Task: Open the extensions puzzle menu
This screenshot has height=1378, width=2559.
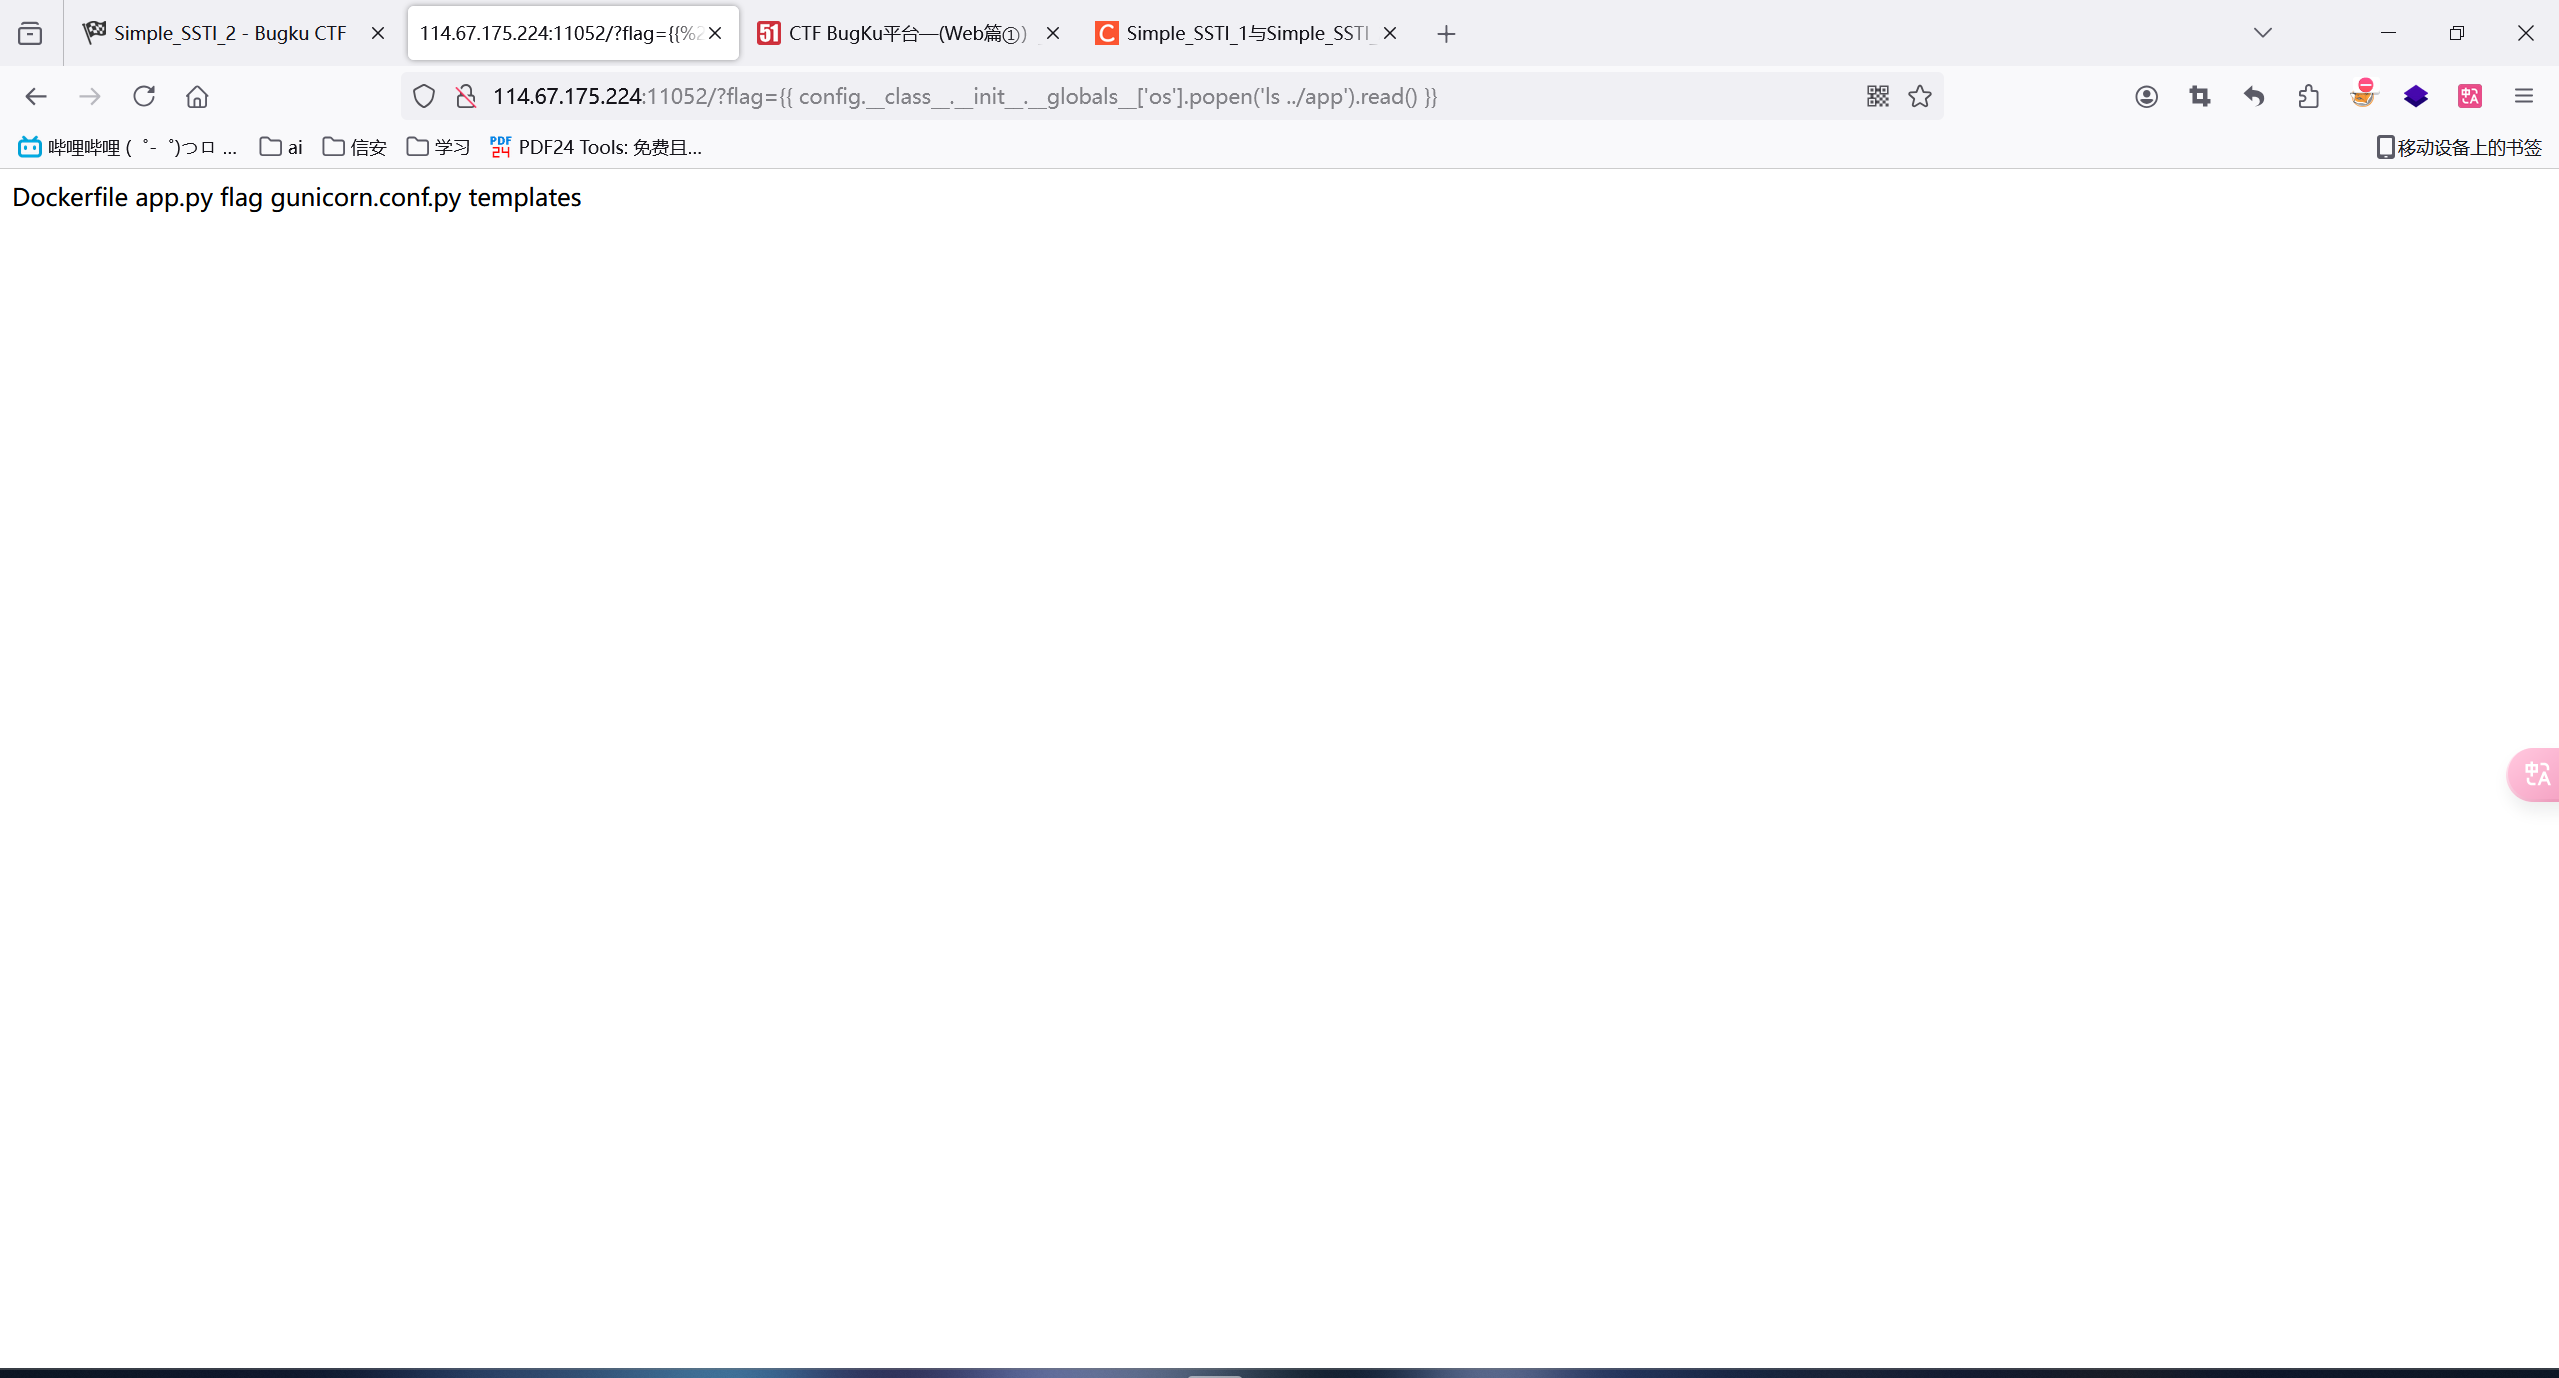Action: pos(2308,96)
